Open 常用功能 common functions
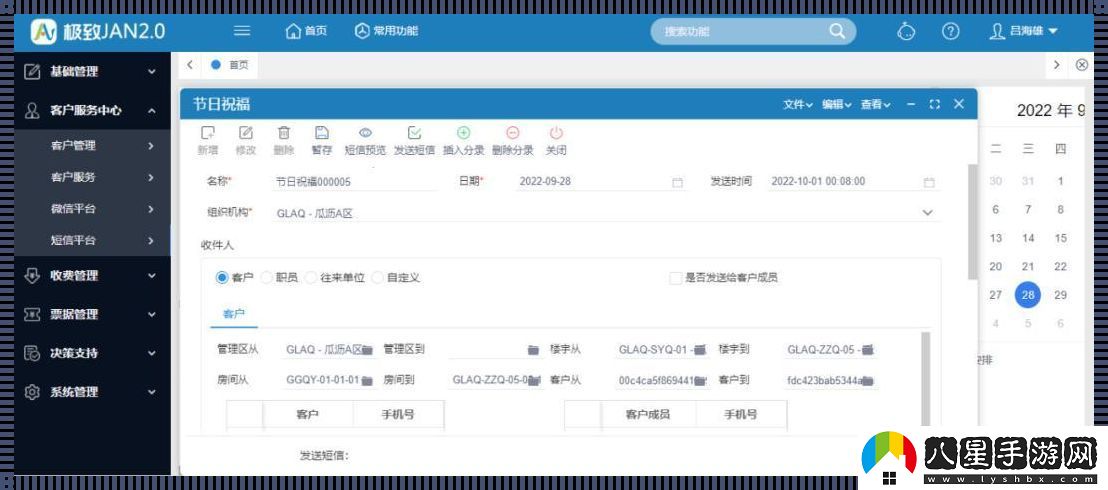This screenshot has width=1108, height=490. [386, 30]
